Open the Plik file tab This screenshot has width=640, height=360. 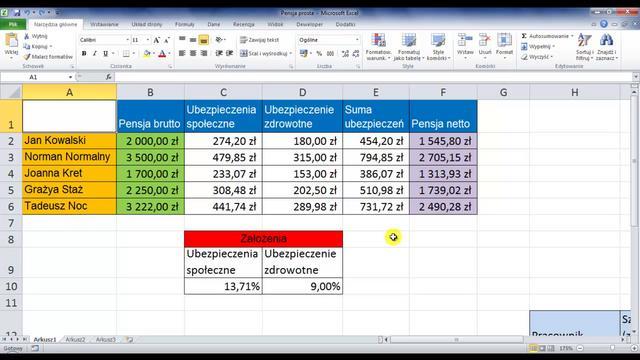tap(13, 24)
